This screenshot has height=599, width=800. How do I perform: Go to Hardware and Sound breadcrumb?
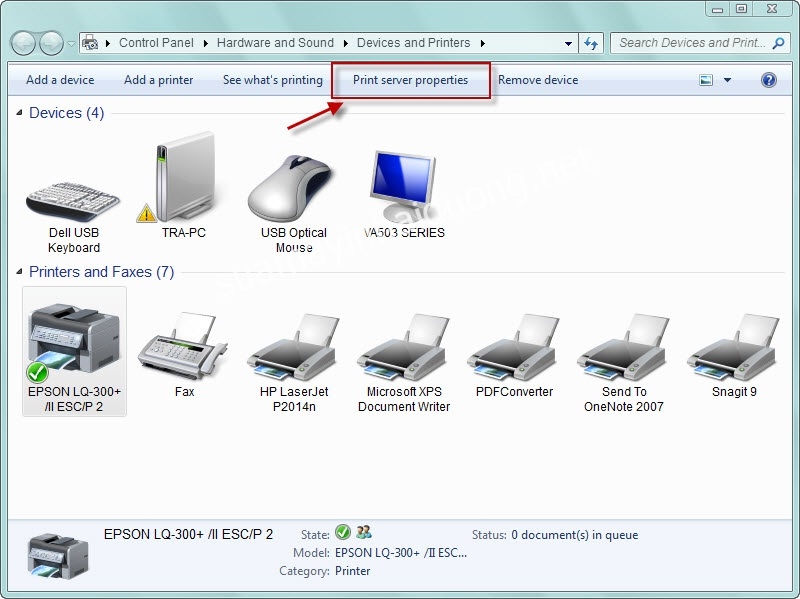tap(275, 43)
